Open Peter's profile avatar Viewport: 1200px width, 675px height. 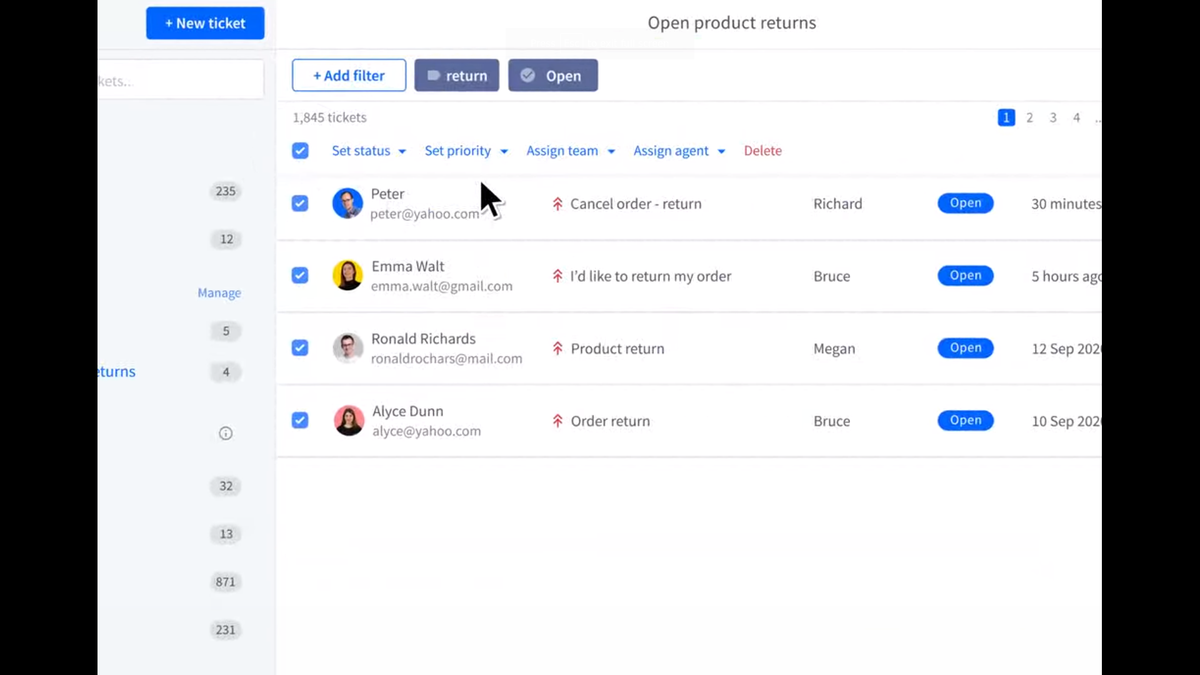point(347,203)
